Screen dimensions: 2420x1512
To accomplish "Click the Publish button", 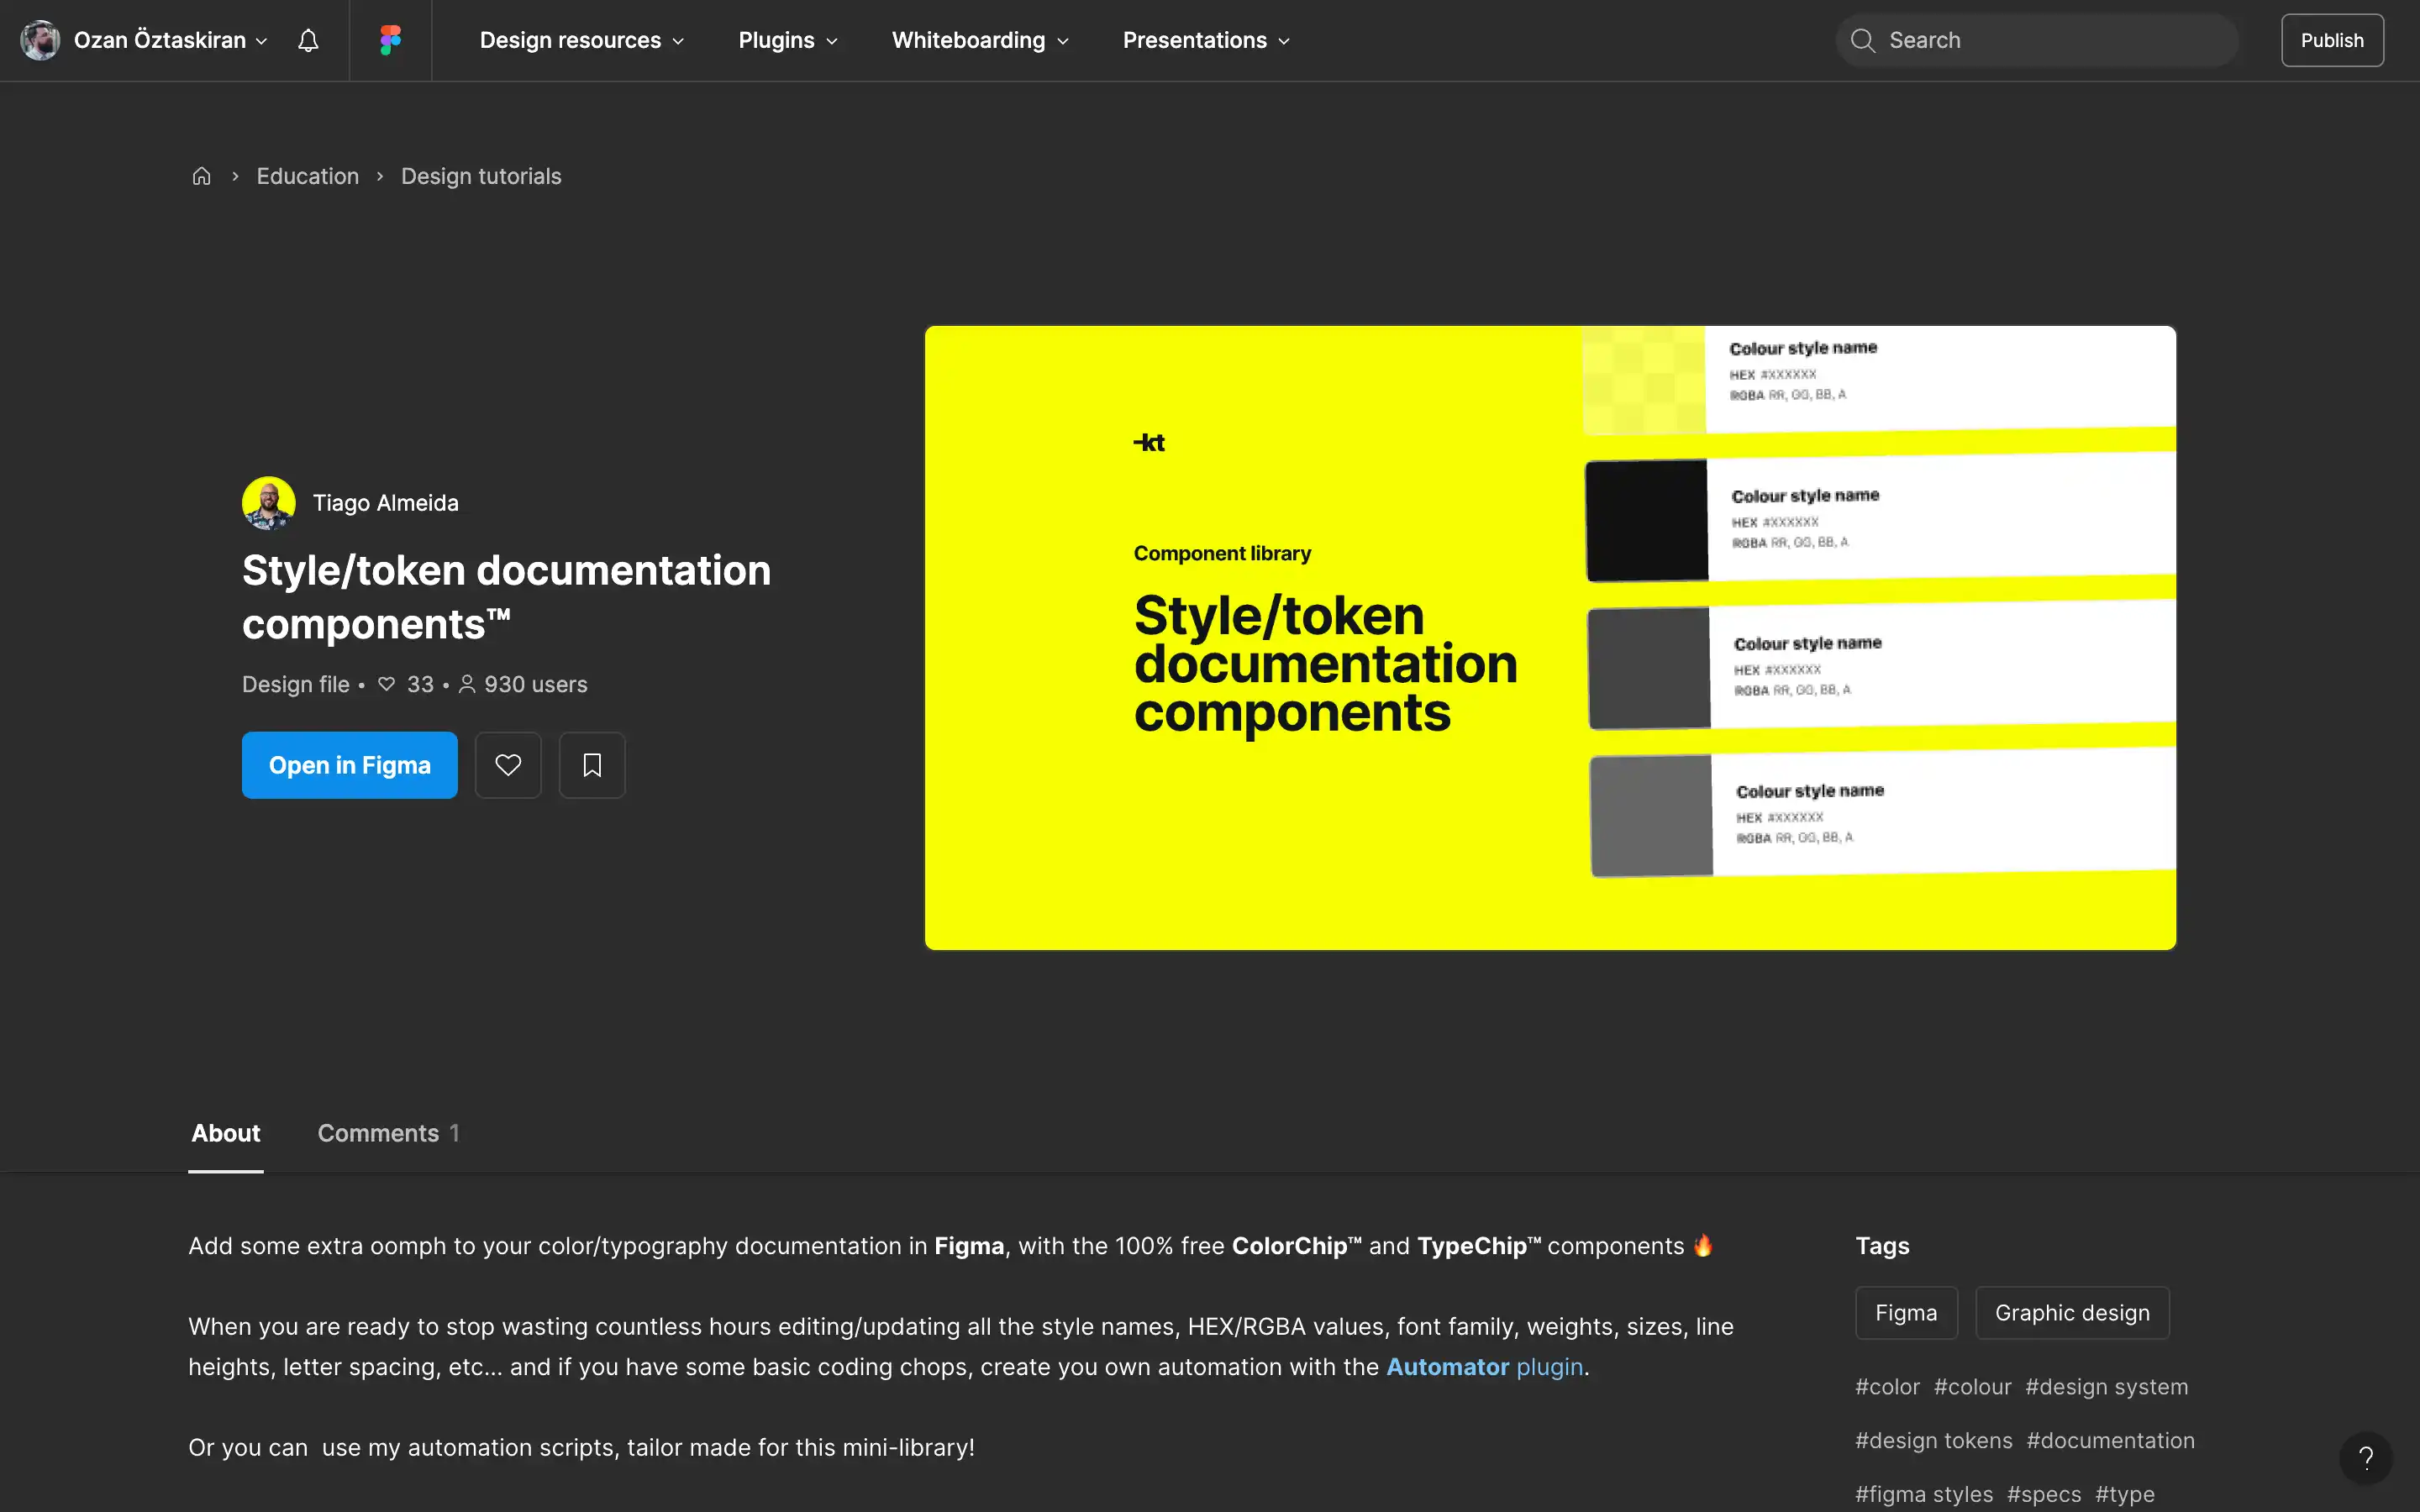I will click(x=2332, y=40).
